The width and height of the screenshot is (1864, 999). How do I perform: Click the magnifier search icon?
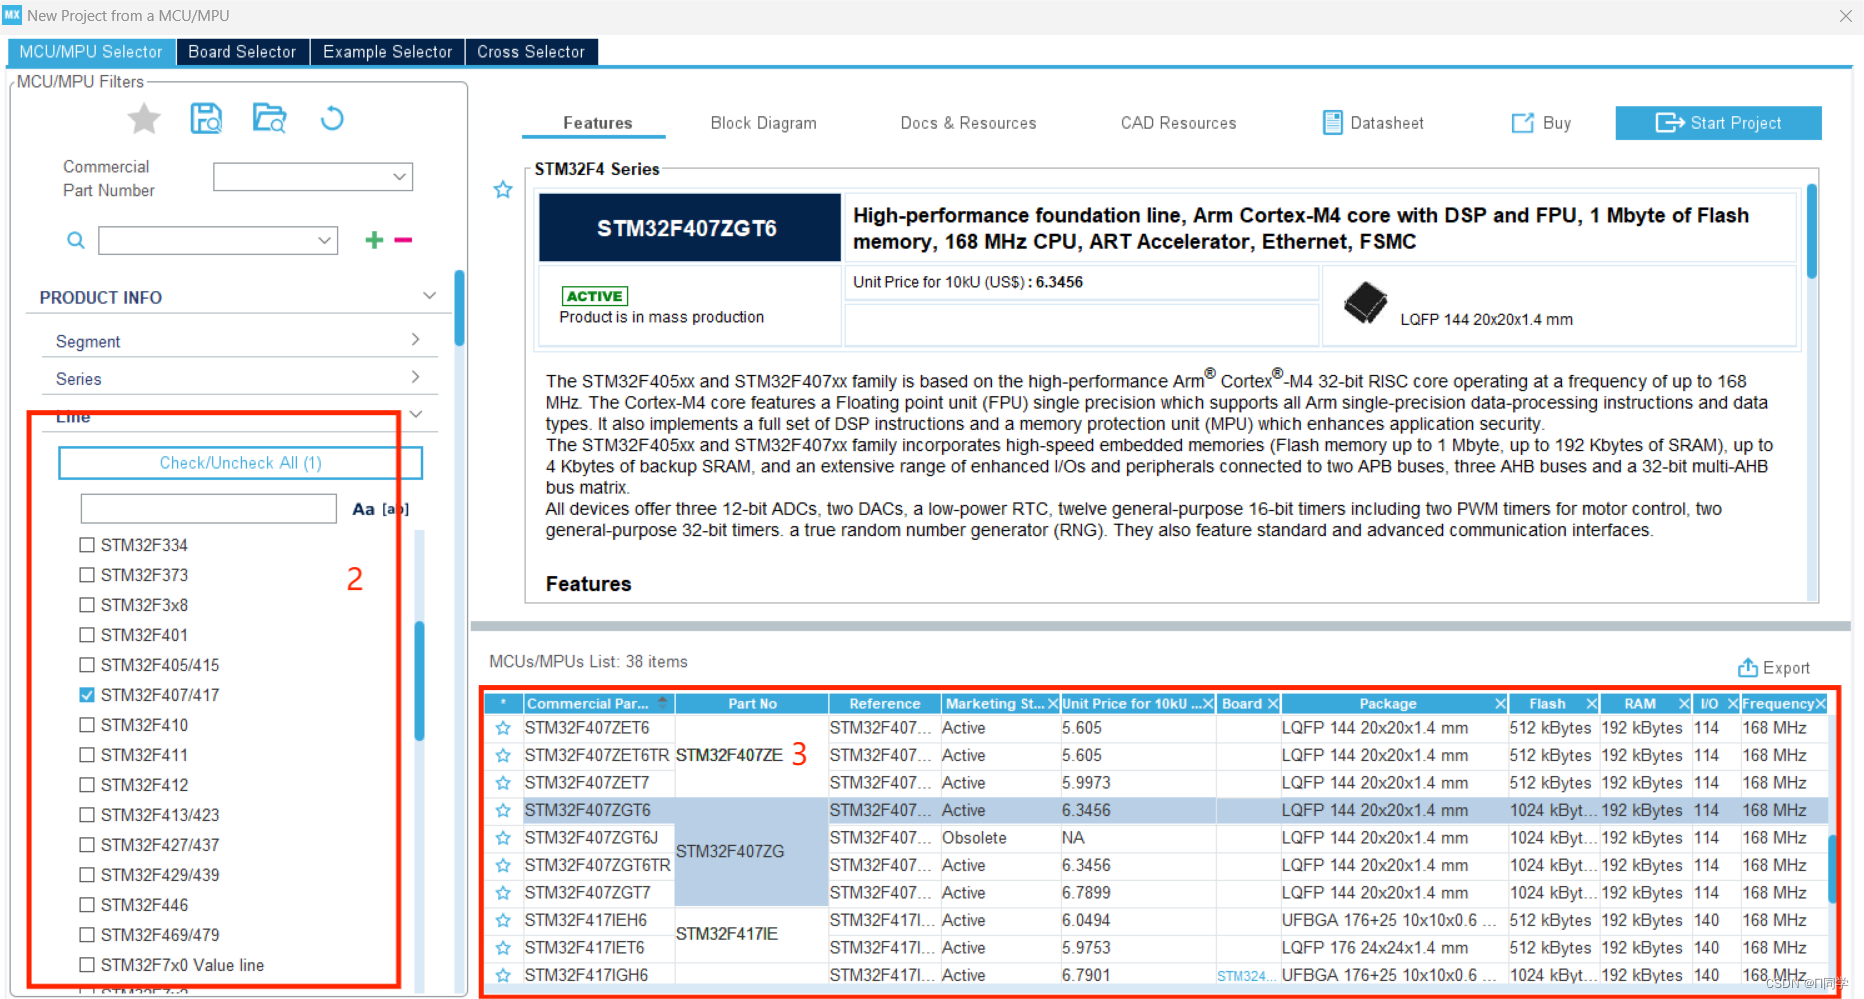click(76, 240)
